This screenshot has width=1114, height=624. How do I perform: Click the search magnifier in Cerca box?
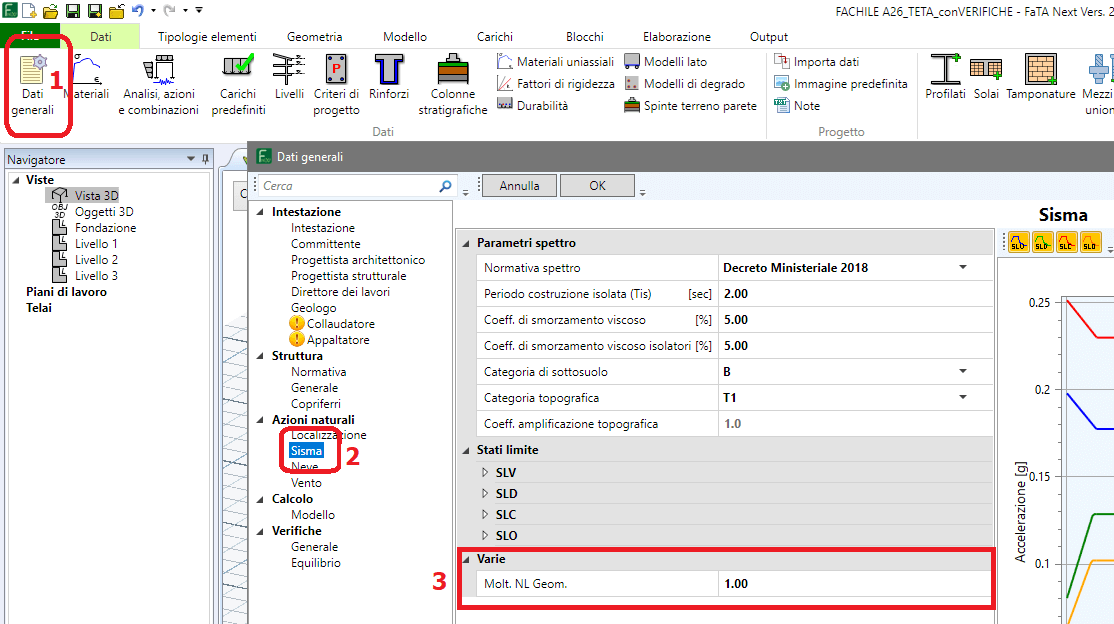point(445,186)
